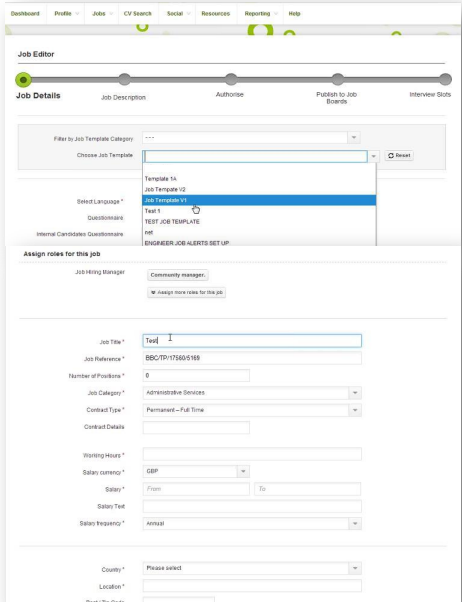The height and width of the screenshot is (602, 462).
Task: Go to CV Search
Action: (x=137, y=14)
